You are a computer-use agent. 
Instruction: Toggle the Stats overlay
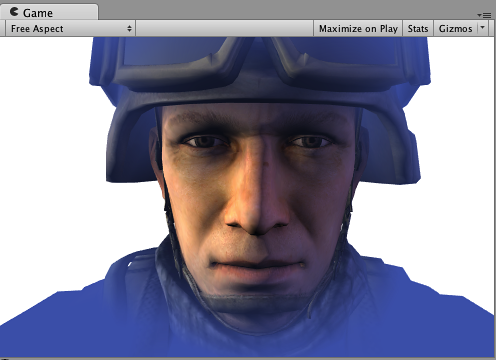[x=418, y=29]
